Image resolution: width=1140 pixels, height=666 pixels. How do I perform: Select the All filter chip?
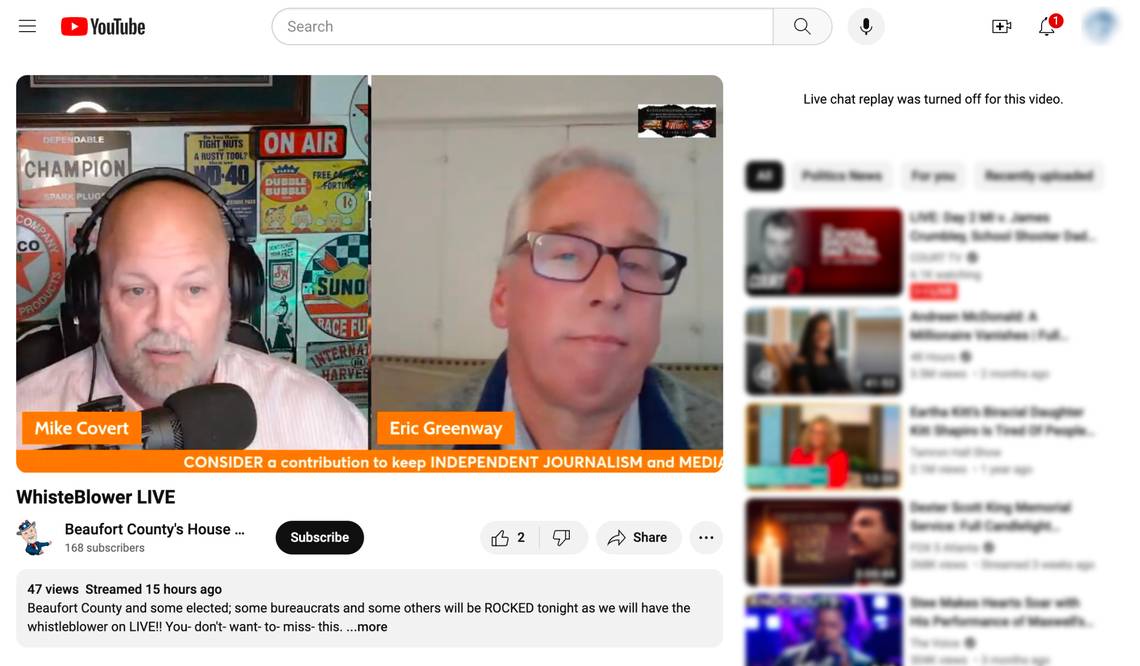(x=764, y=176)
